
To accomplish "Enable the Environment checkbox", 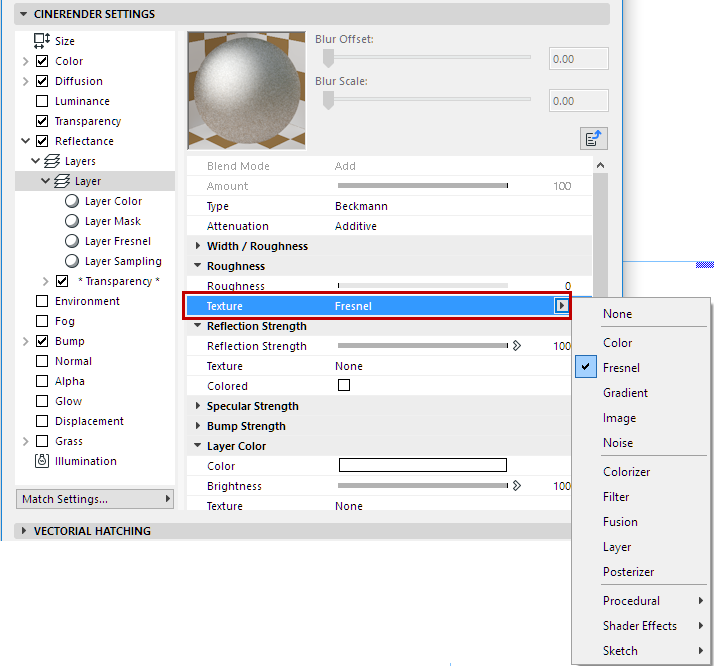I will tap(42, 301).
